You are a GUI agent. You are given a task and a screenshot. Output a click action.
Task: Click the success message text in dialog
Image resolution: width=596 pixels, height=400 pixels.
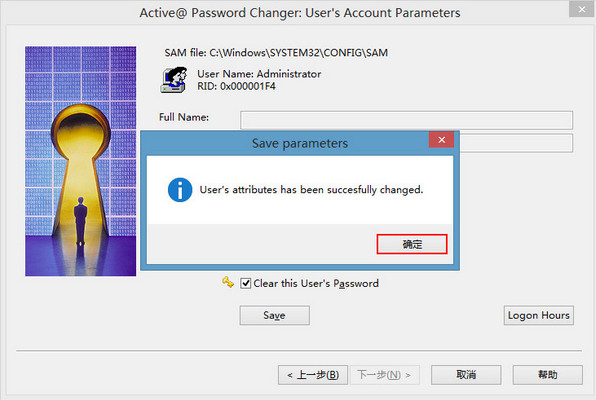311,189
